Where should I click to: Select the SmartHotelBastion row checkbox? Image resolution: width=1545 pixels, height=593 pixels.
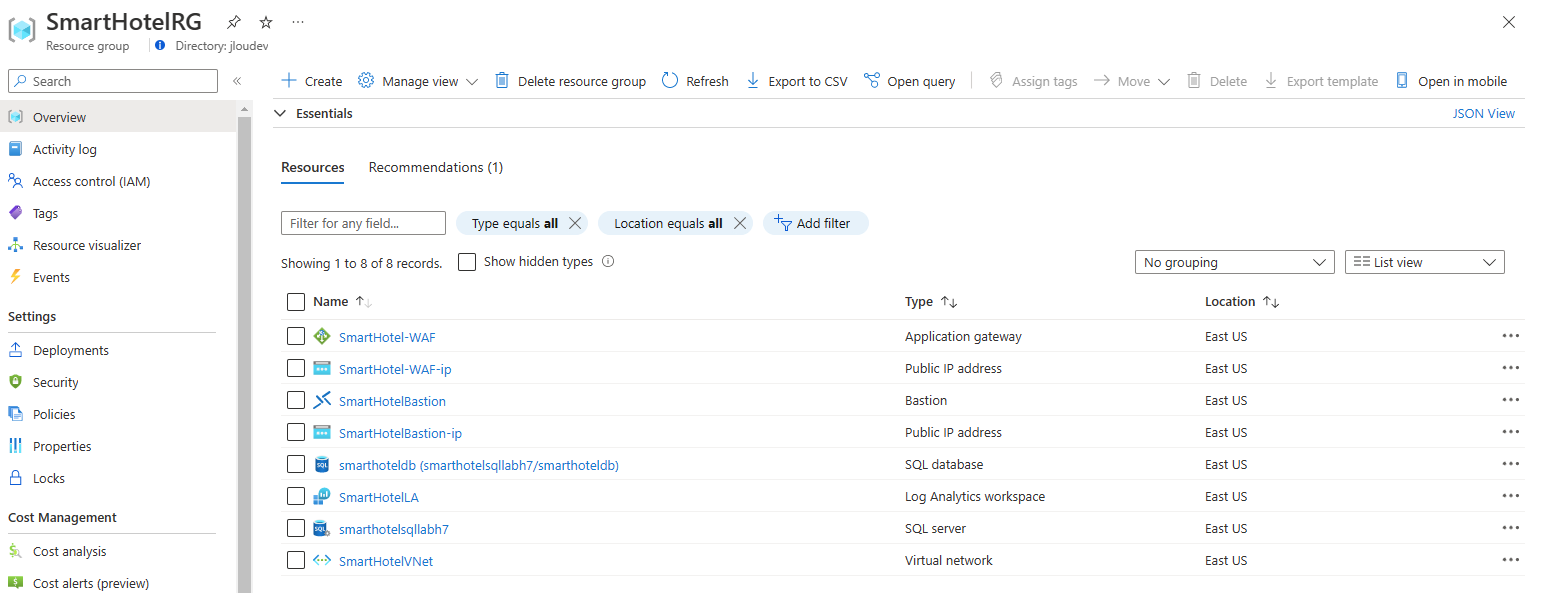(x=296, y=400)
